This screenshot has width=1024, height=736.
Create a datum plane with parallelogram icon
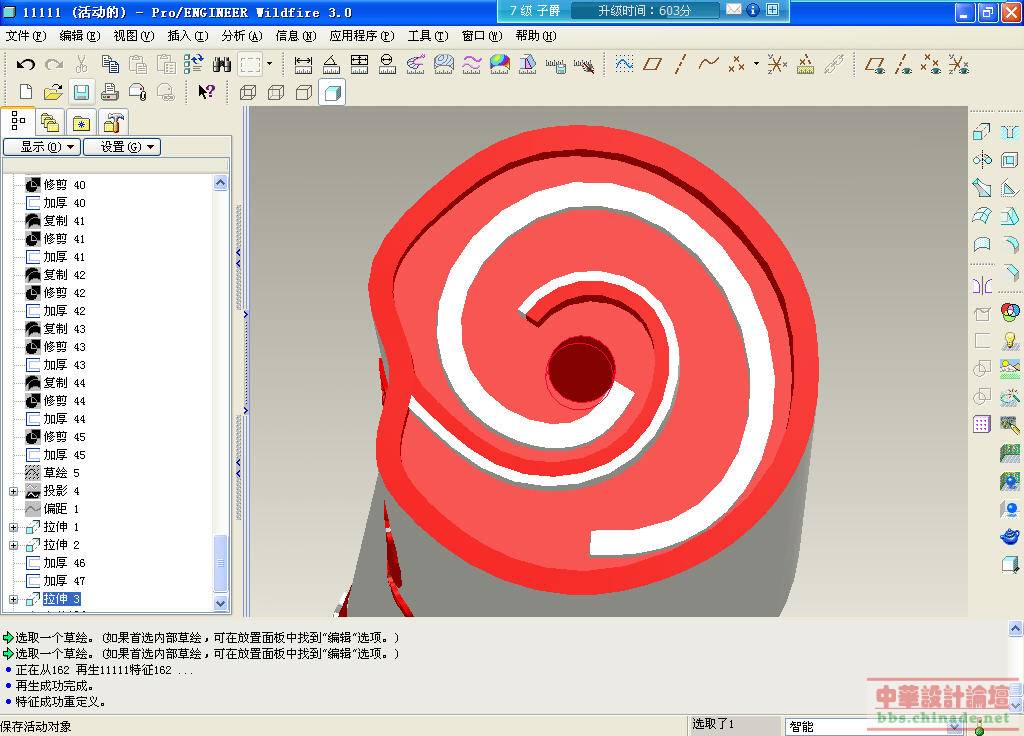click(x=652, y=64)
